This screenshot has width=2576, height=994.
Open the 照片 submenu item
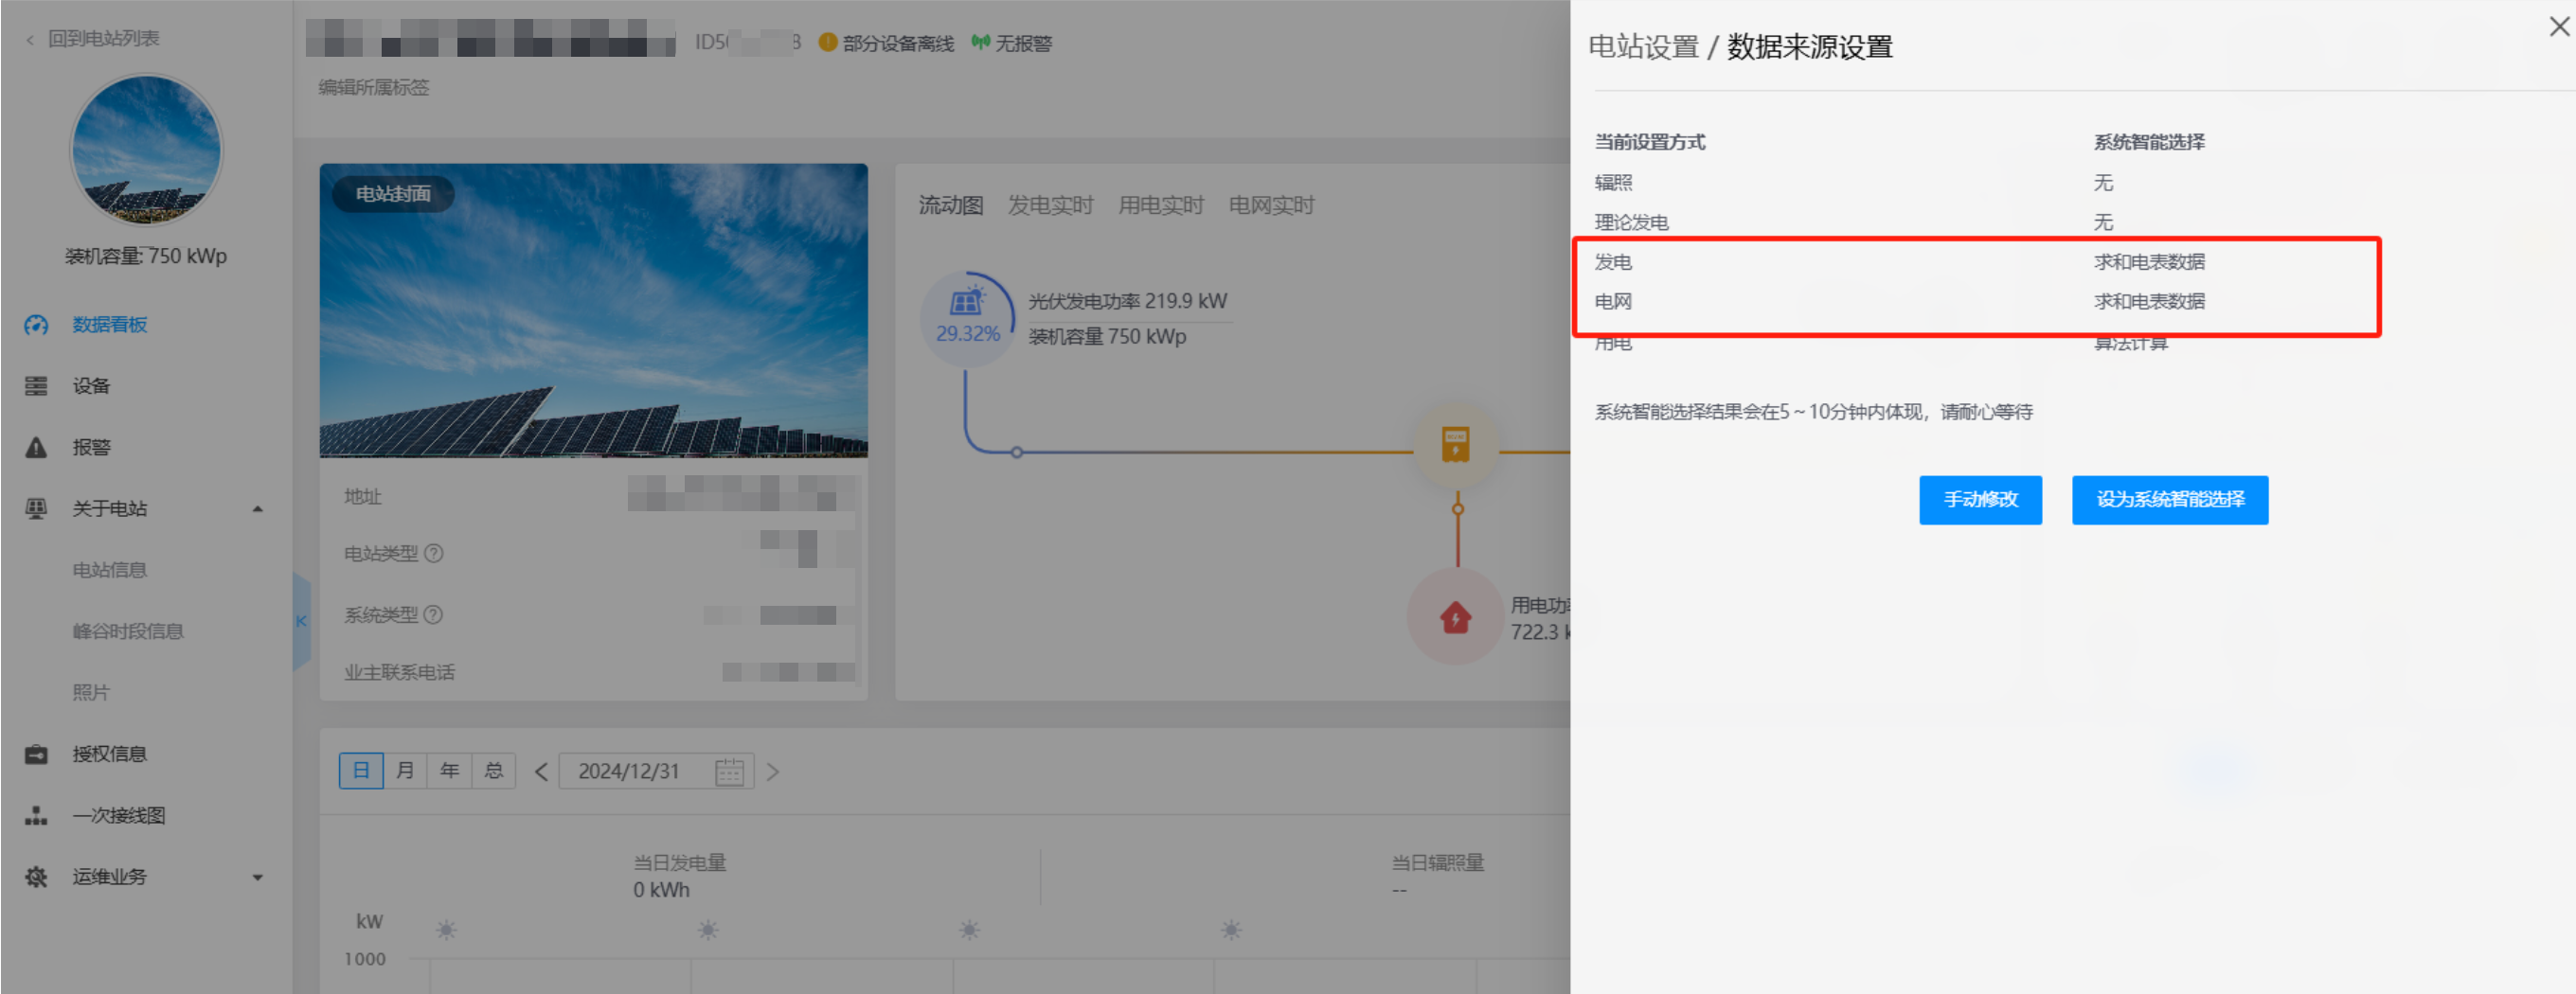point(91,693)
